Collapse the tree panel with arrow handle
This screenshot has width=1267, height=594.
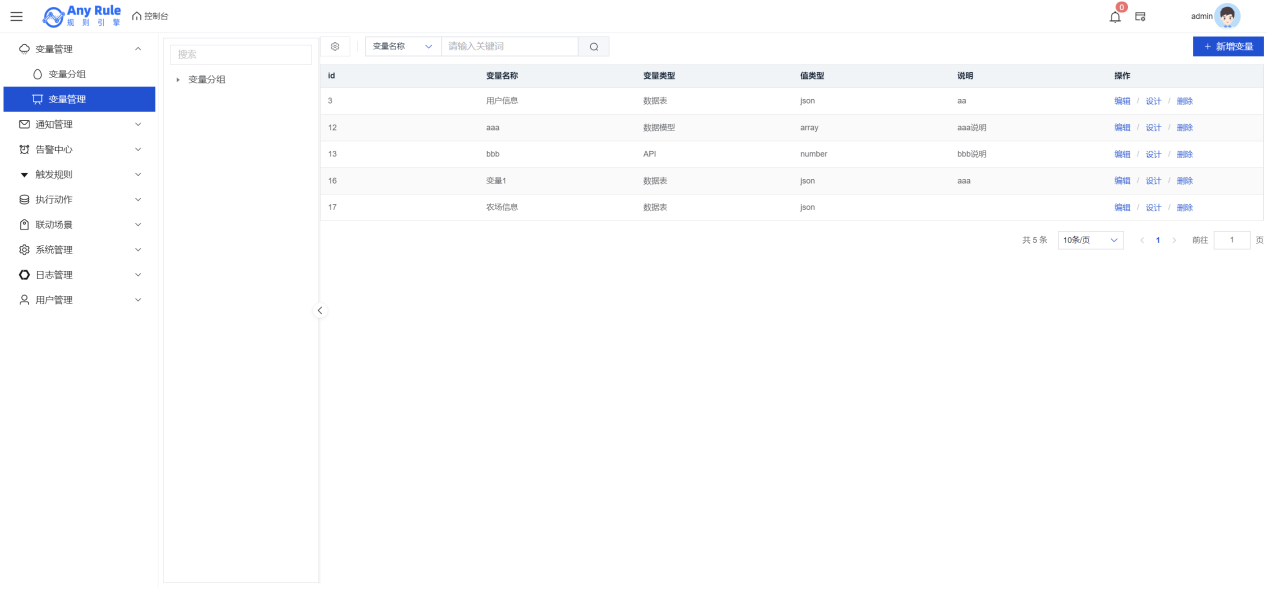coord(320,310)
